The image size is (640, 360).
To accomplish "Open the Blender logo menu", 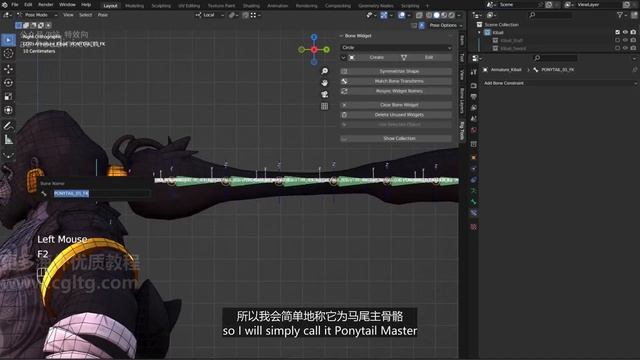I will [4, 5].
